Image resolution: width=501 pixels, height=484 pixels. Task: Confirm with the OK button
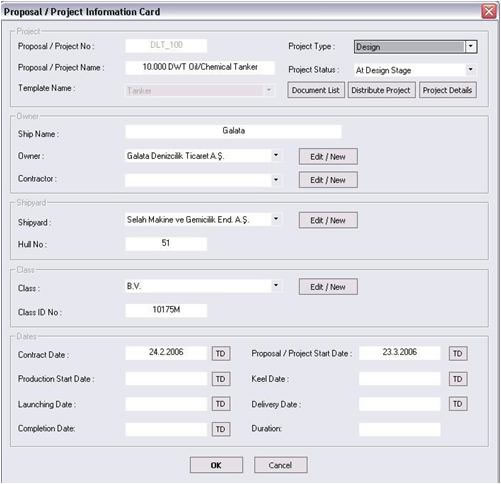click(x=216, y=465)
